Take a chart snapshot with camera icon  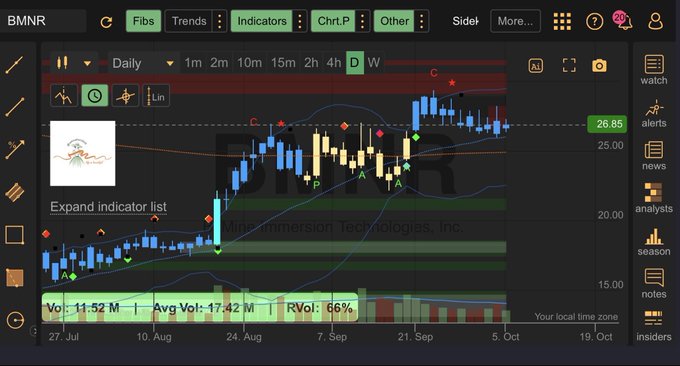point(599,66)
